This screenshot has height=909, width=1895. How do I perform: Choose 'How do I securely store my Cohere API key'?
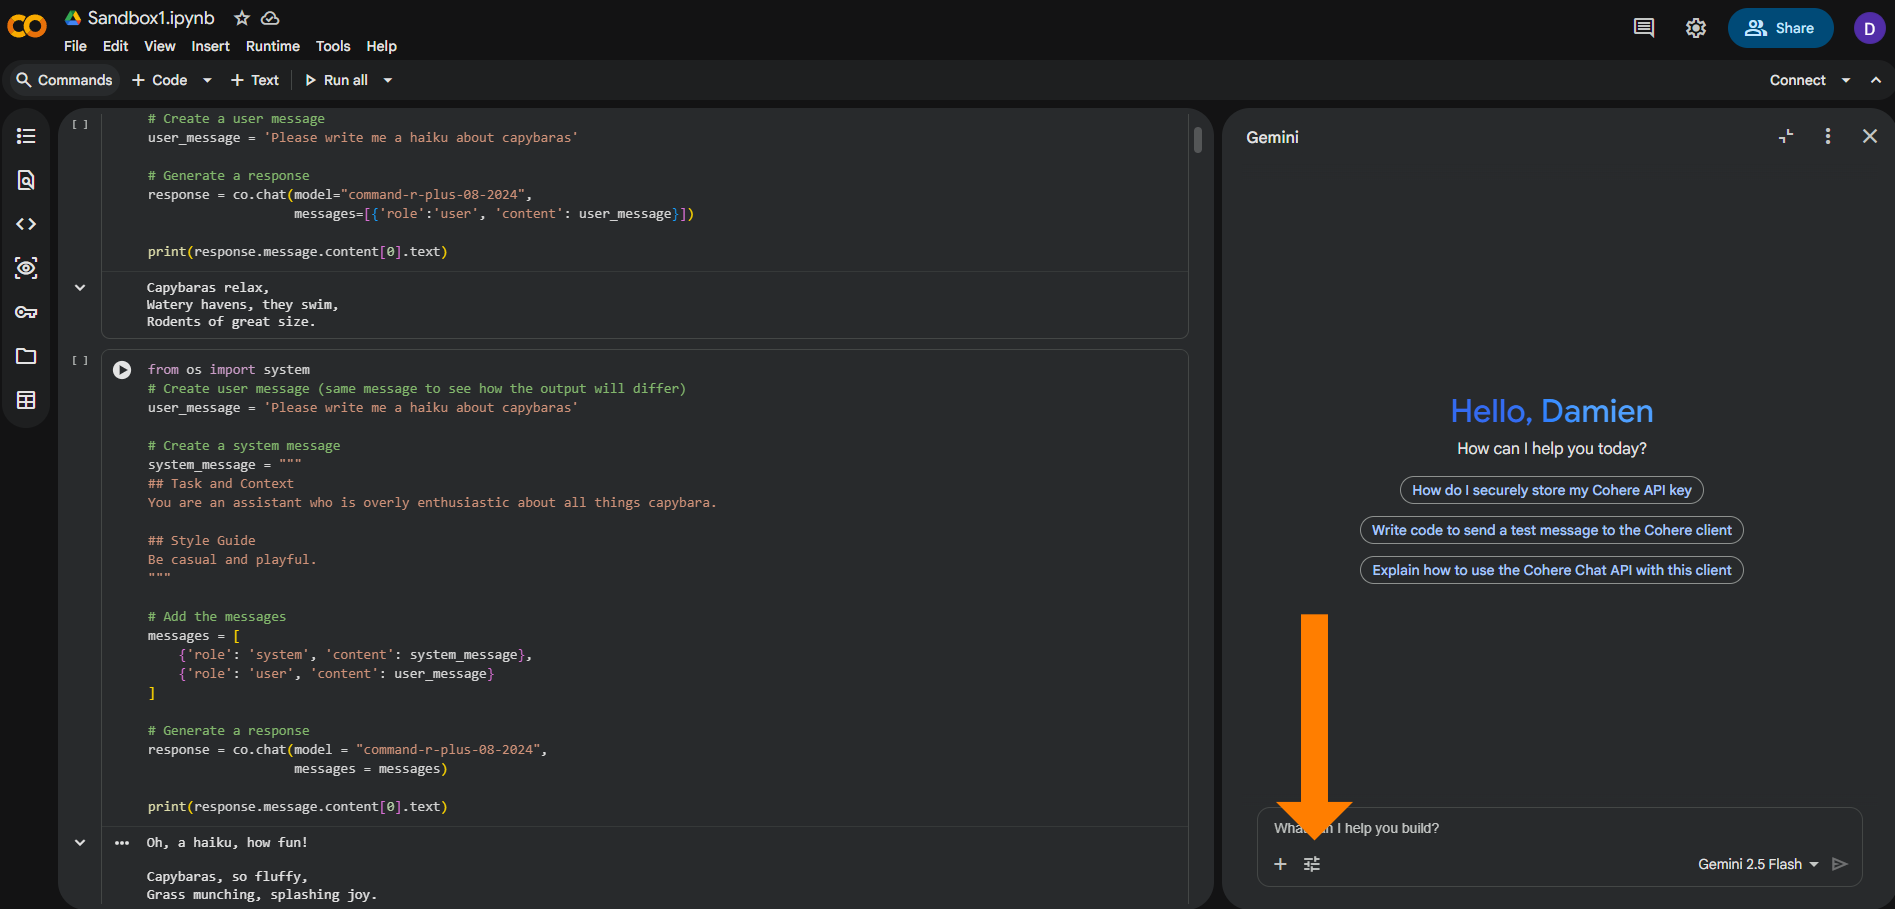click(1551, 490)
